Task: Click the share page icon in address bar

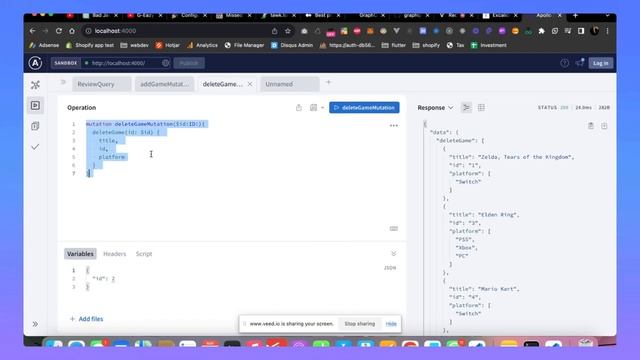Action: point(275,31)
